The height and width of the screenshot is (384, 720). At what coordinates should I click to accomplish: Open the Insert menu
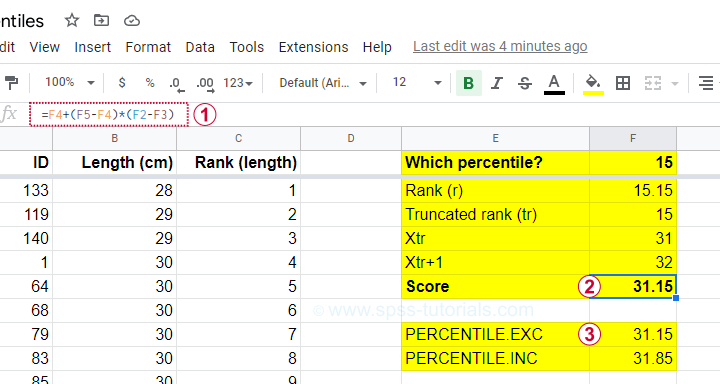(93, 47)
